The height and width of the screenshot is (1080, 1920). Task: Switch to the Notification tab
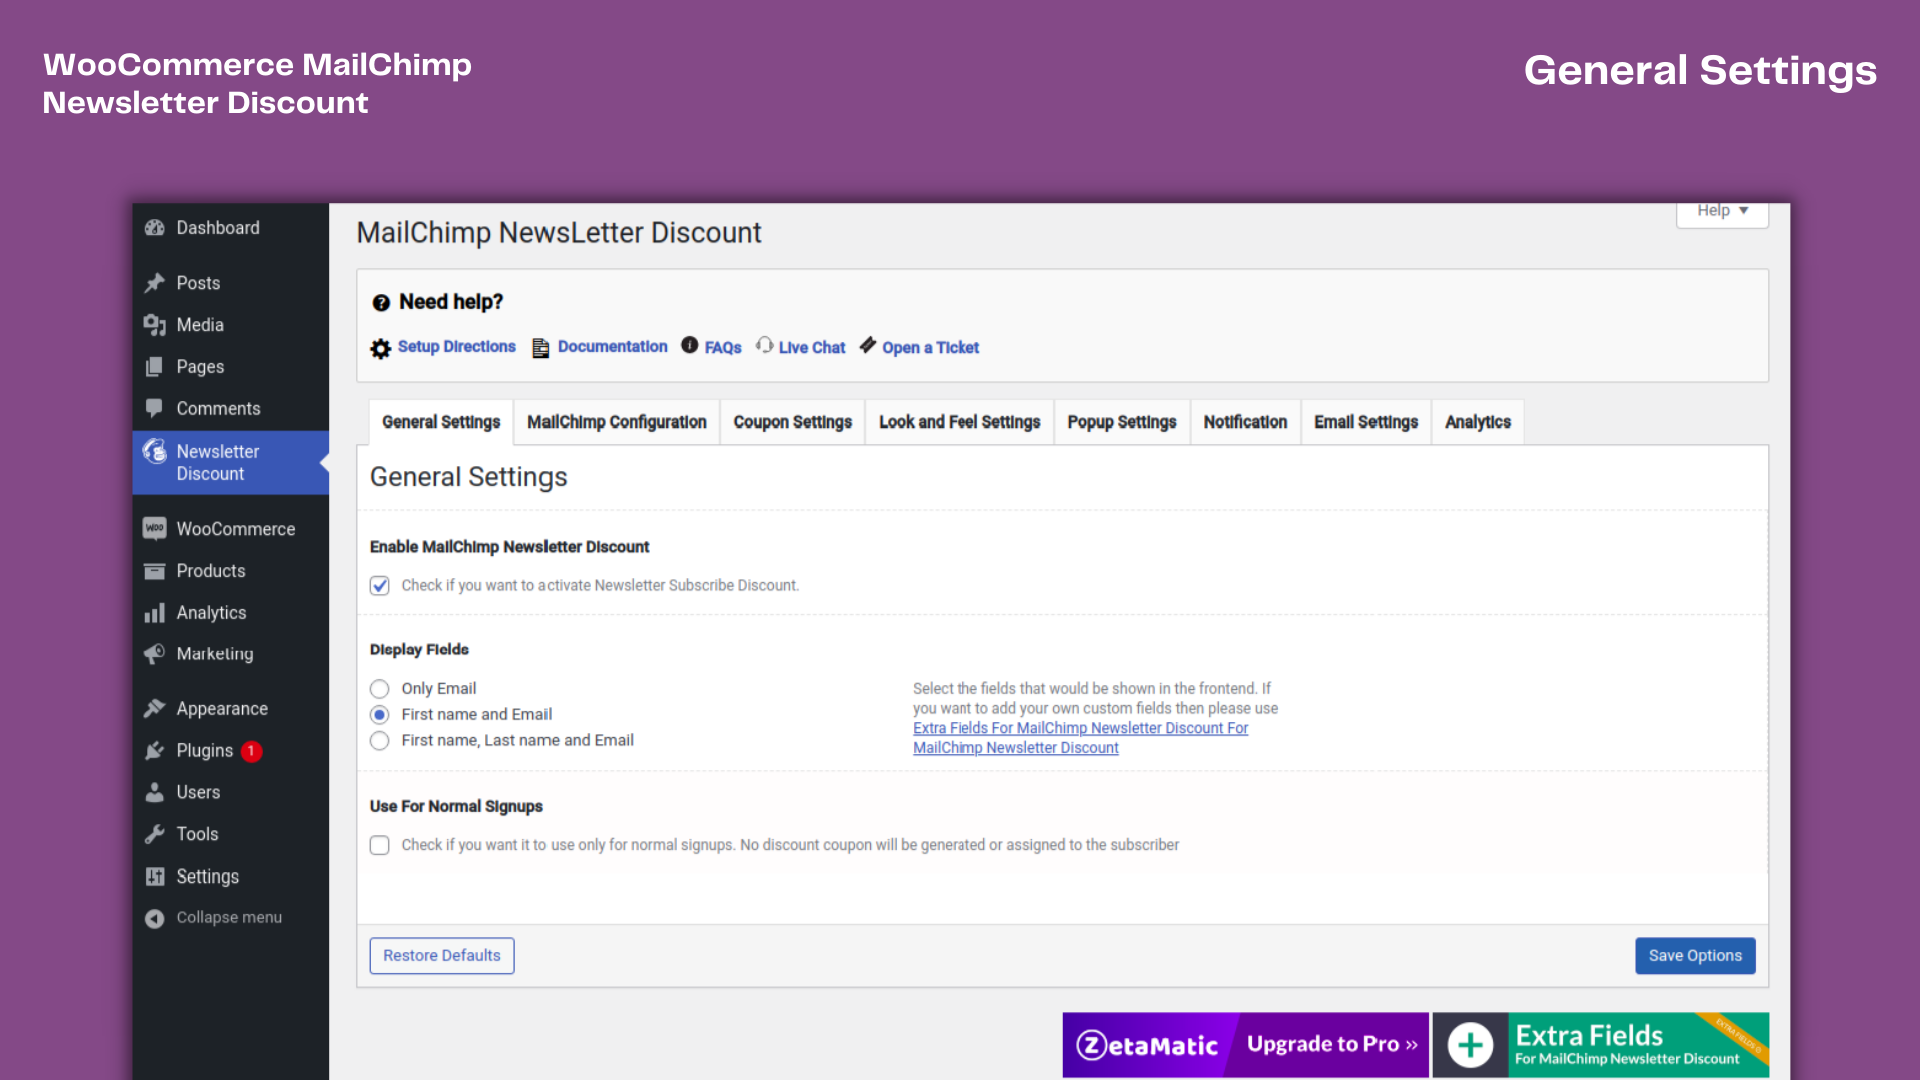(x=1245, y=422)
